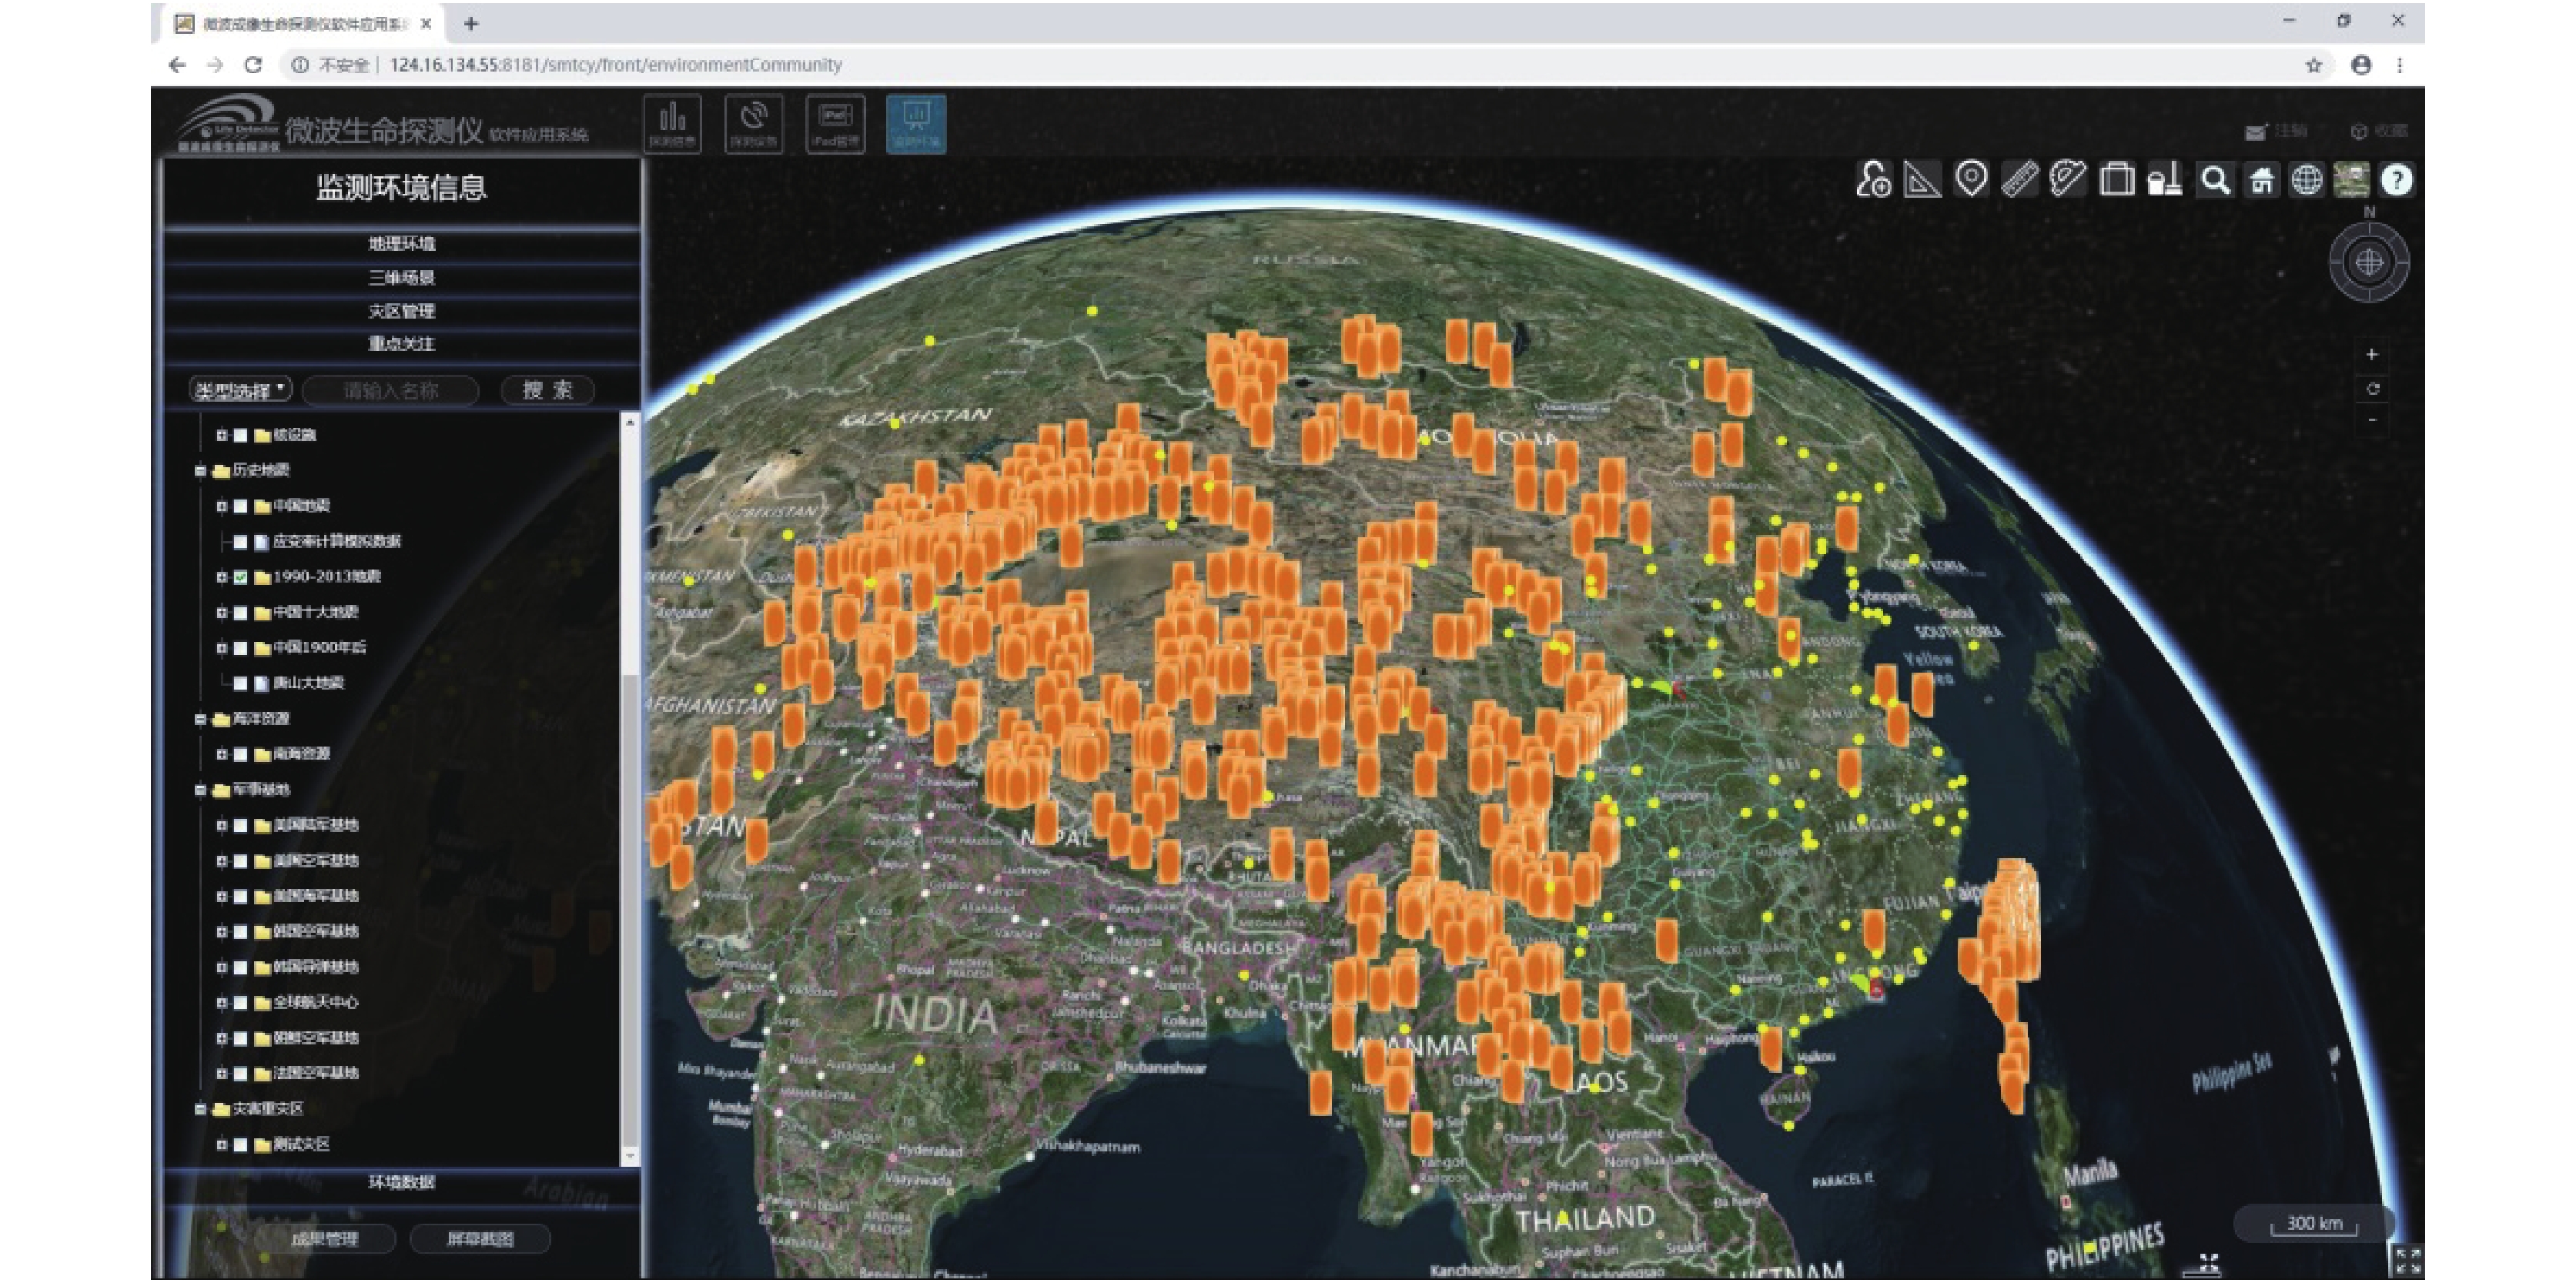Check the 中国地震 checkbox
Viewport: 2576px width, 1283px height.
point(240,506)
